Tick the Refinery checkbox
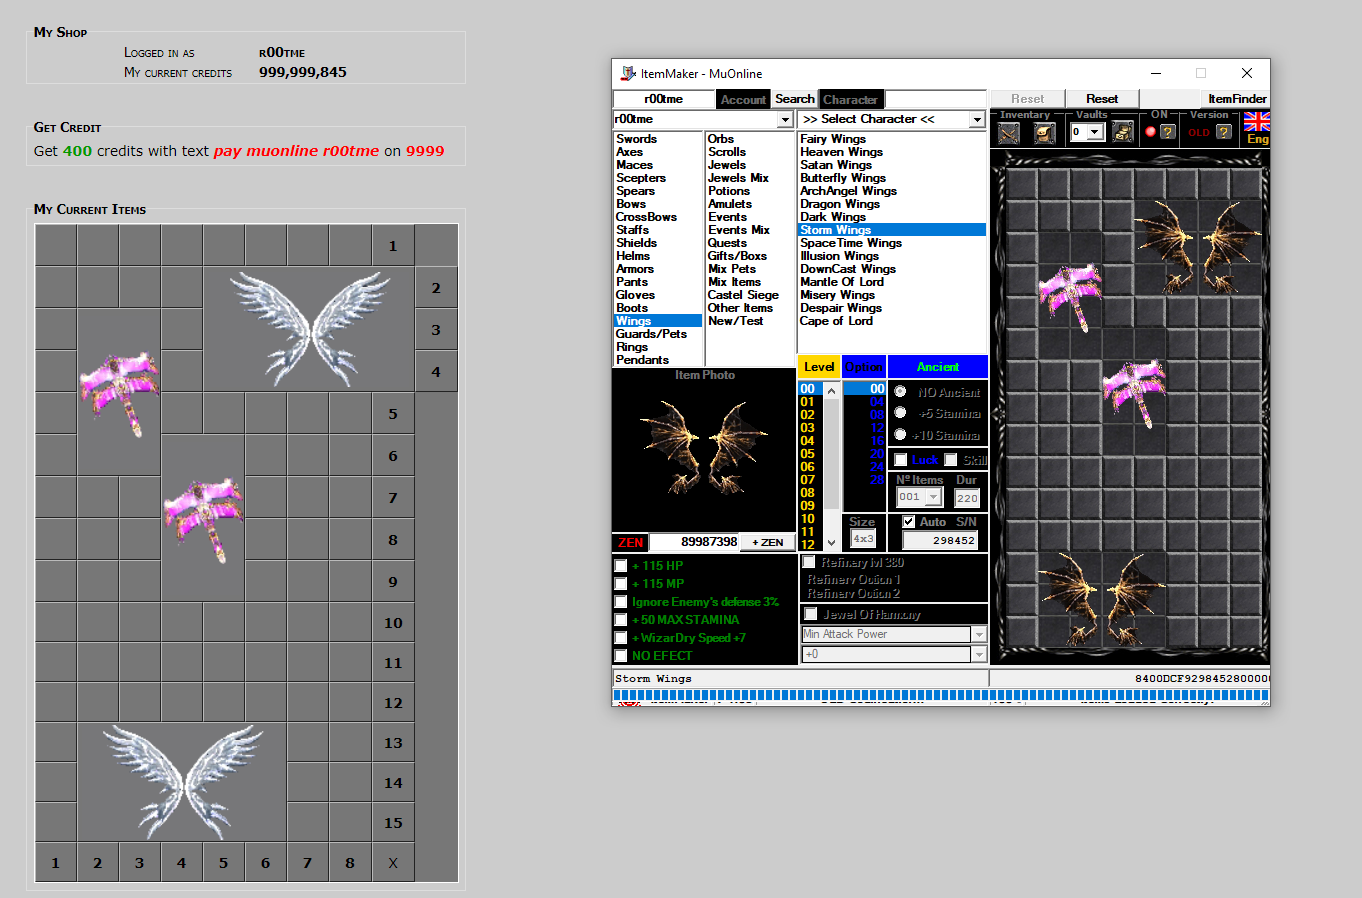 tap(809, 562)
